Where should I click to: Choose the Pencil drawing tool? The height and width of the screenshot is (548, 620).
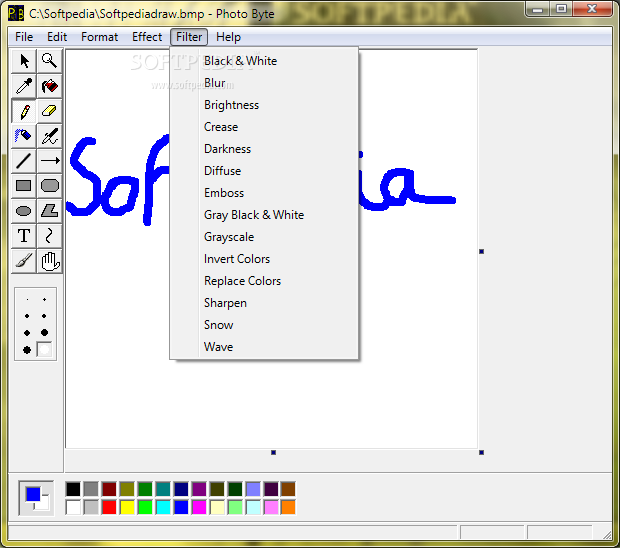(24, 111)
